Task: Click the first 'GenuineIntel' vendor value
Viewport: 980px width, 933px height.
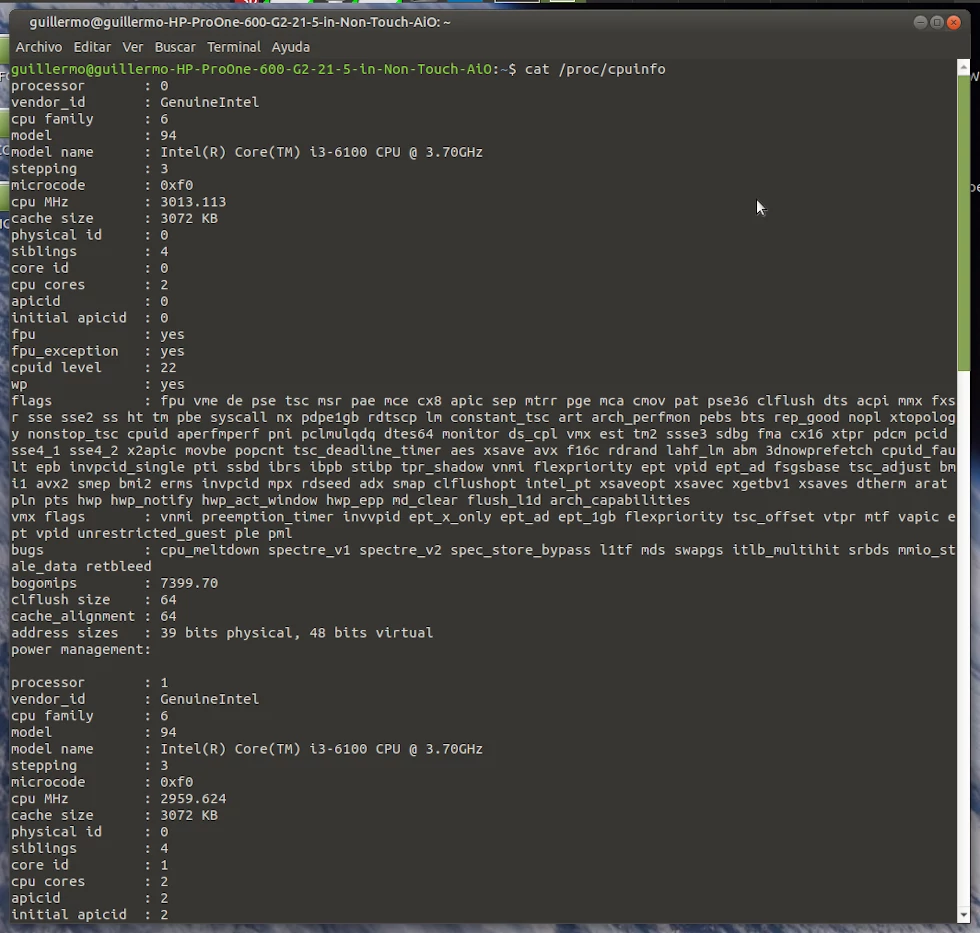Action: pyautogui.click(x=209, y=102)
